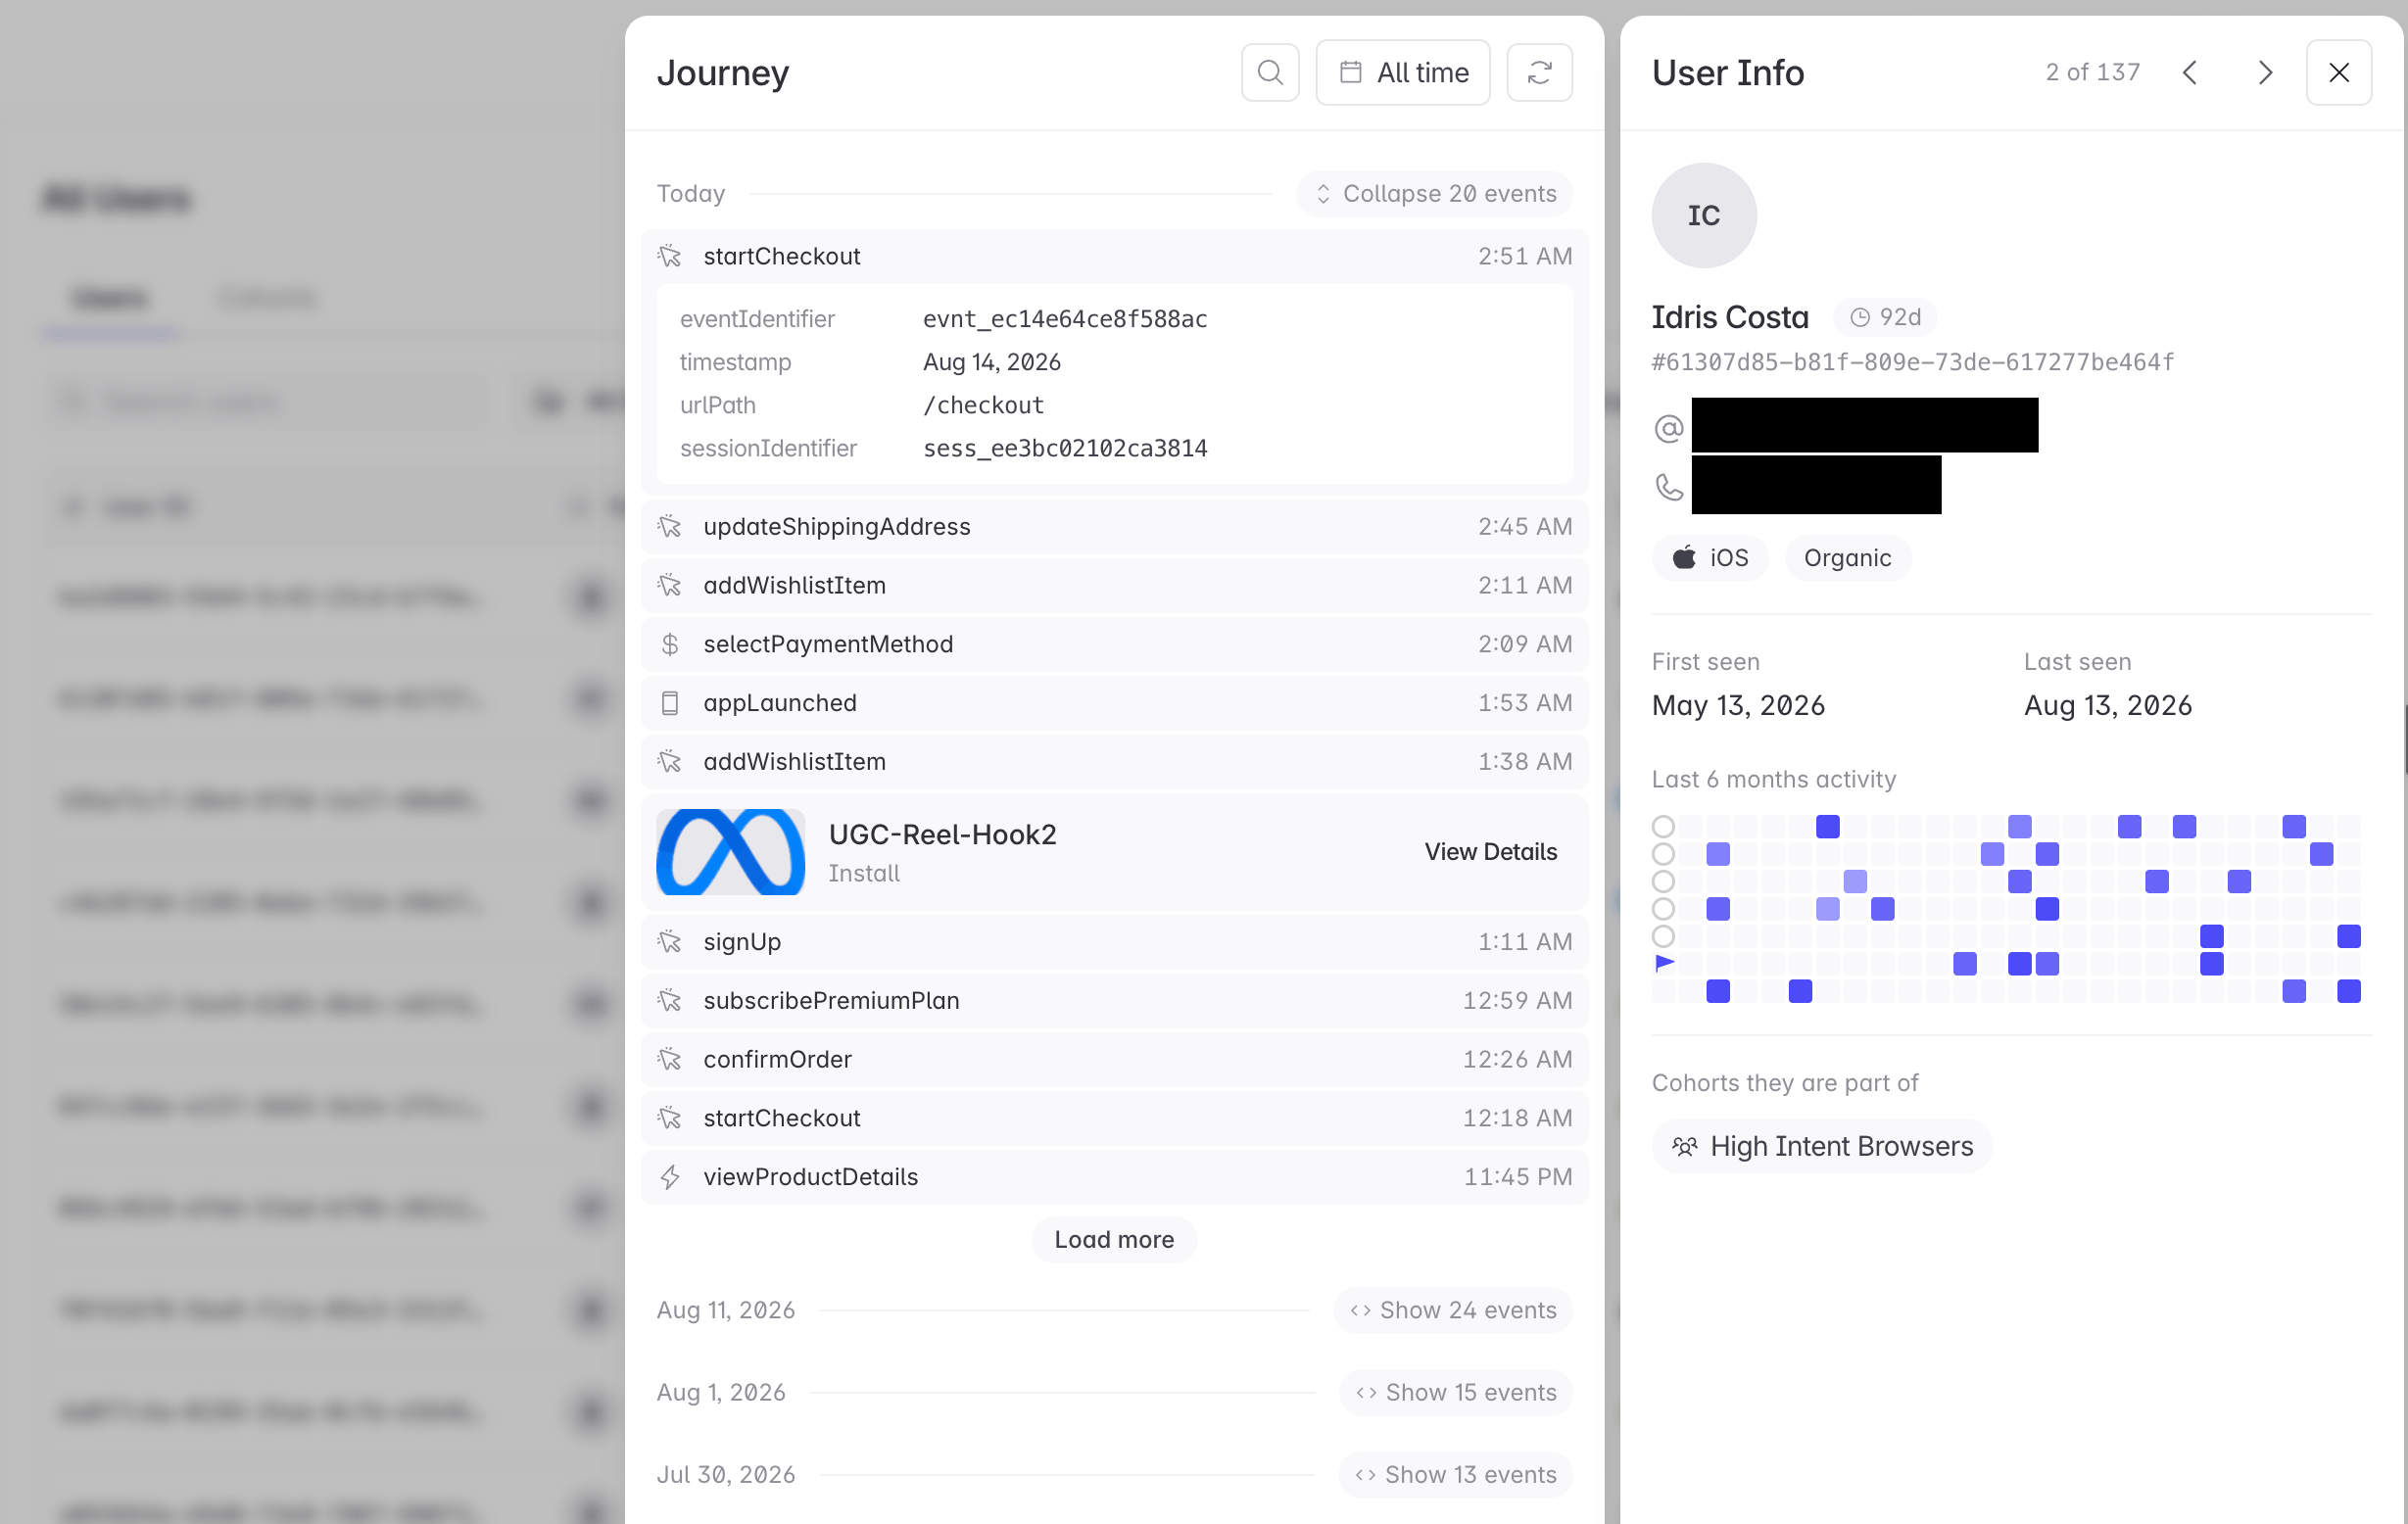The image size is (2408, 1524).
Task: Click the cursor icon beside startCheckout 2:51 AM
Action: pos(670,256)
